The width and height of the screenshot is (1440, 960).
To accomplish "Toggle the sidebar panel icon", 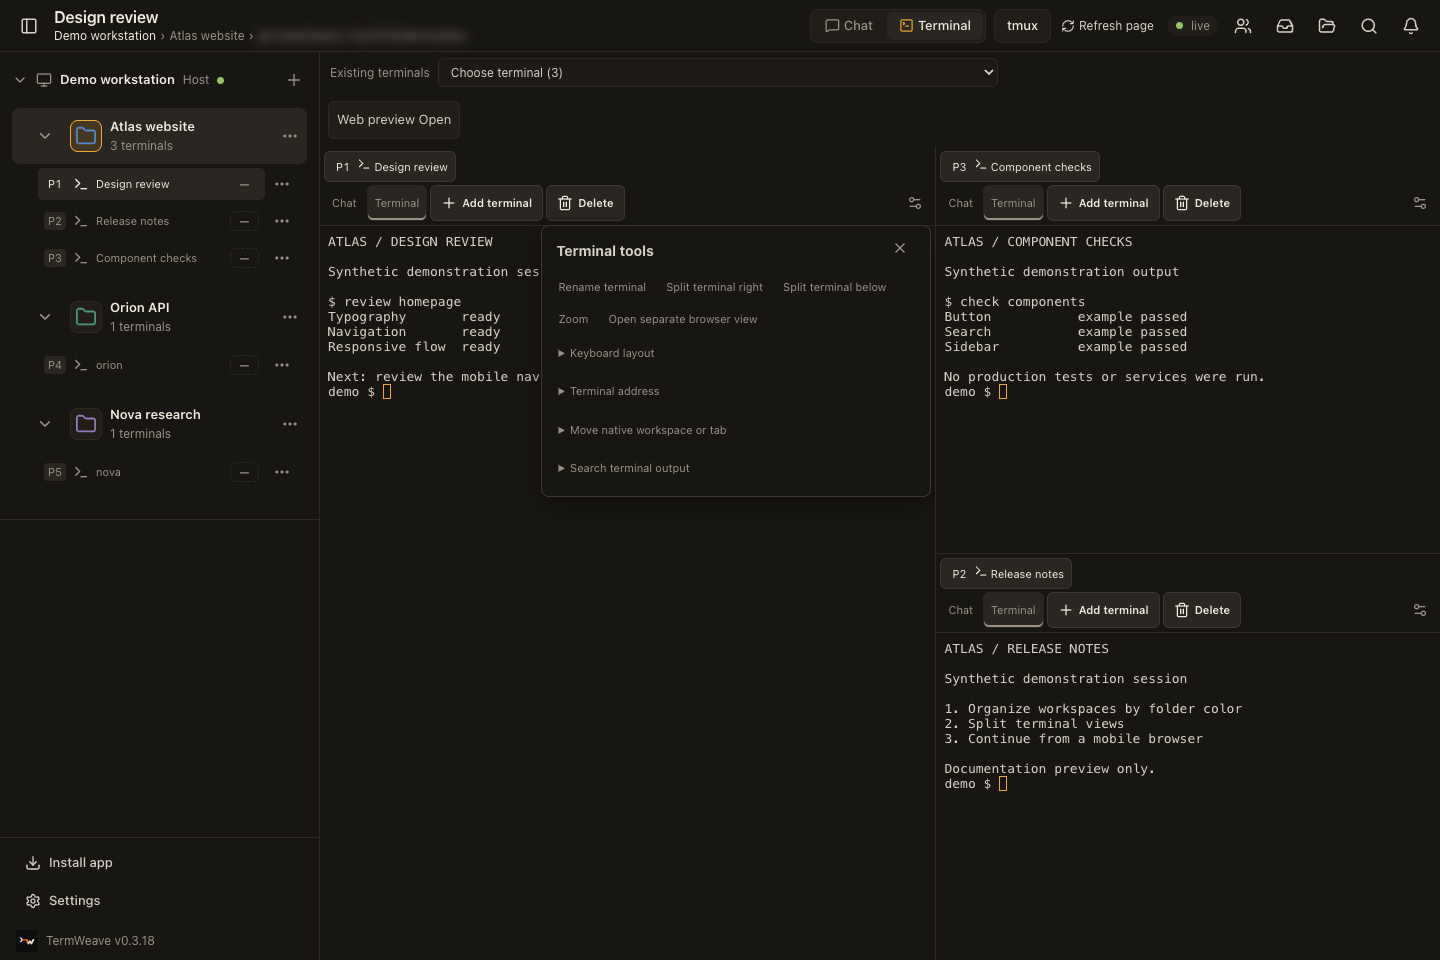I will point(29,26).
